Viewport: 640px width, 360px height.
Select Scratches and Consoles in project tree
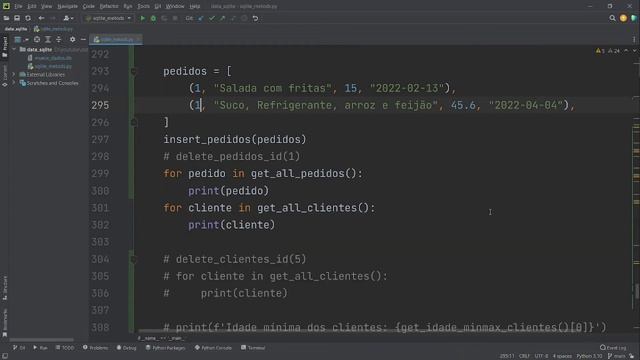tap(52, 83)
